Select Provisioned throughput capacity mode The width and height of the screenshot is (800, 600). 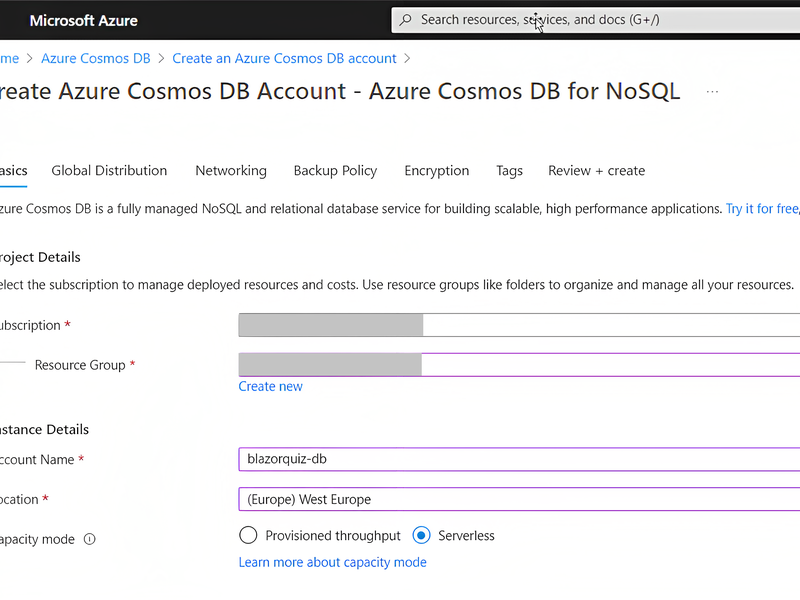click(x=248, y=535)
